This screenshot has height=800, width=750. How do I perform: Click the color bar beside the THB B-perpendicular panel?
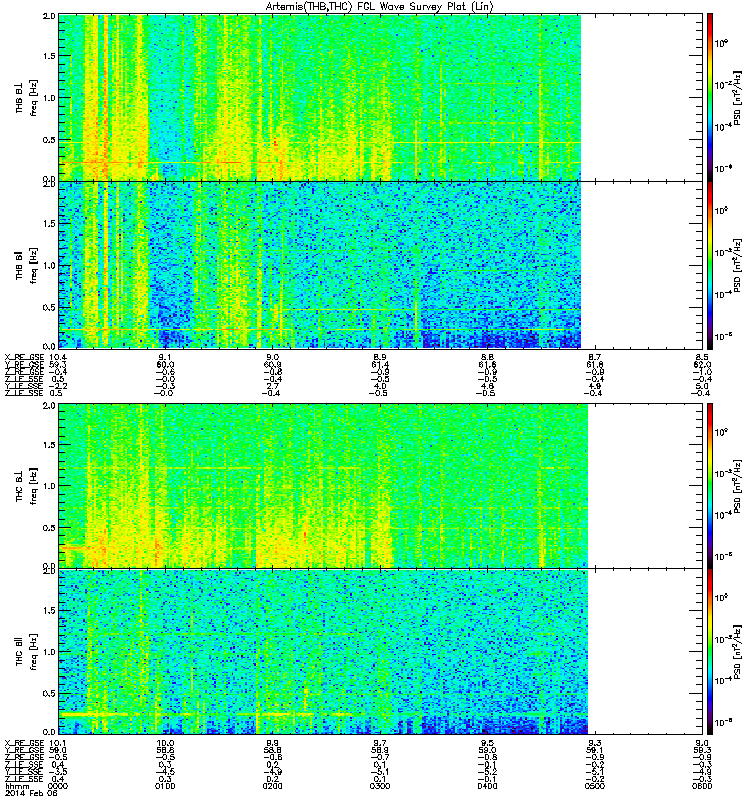click(x=710, y=97)
